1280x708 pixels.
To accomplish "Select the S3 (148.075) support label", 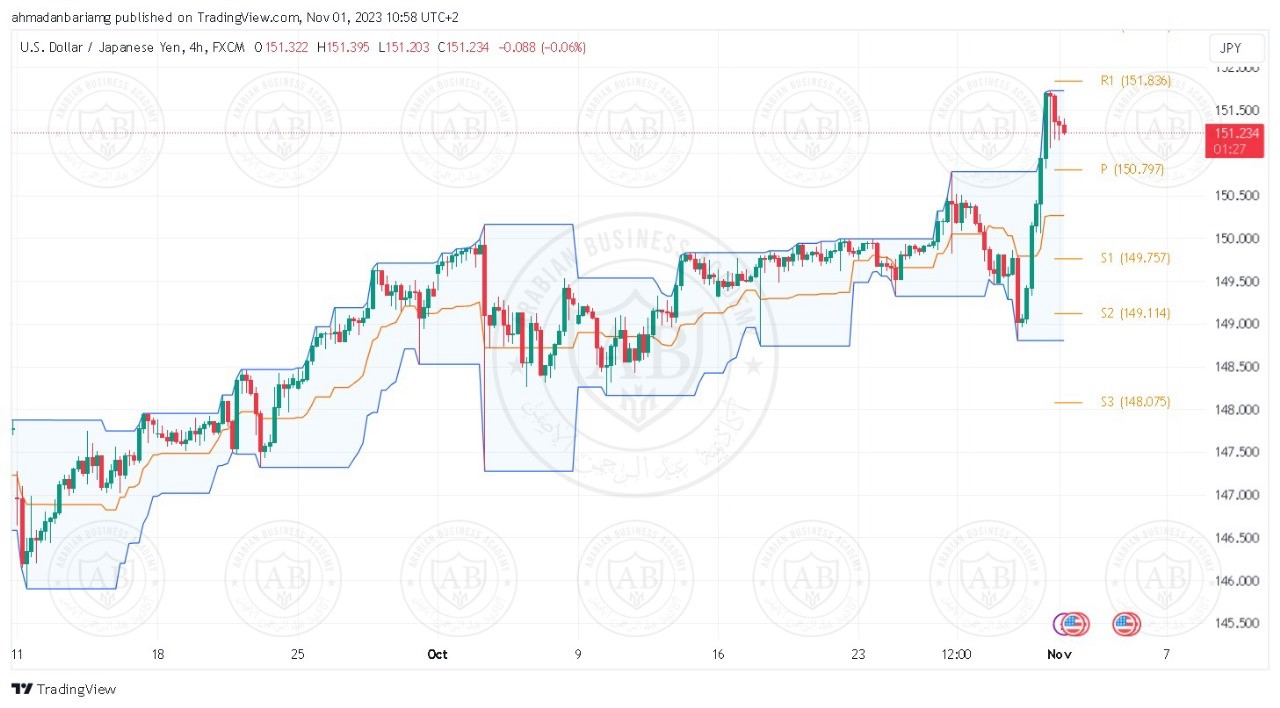I will (x=1135, y=402).
